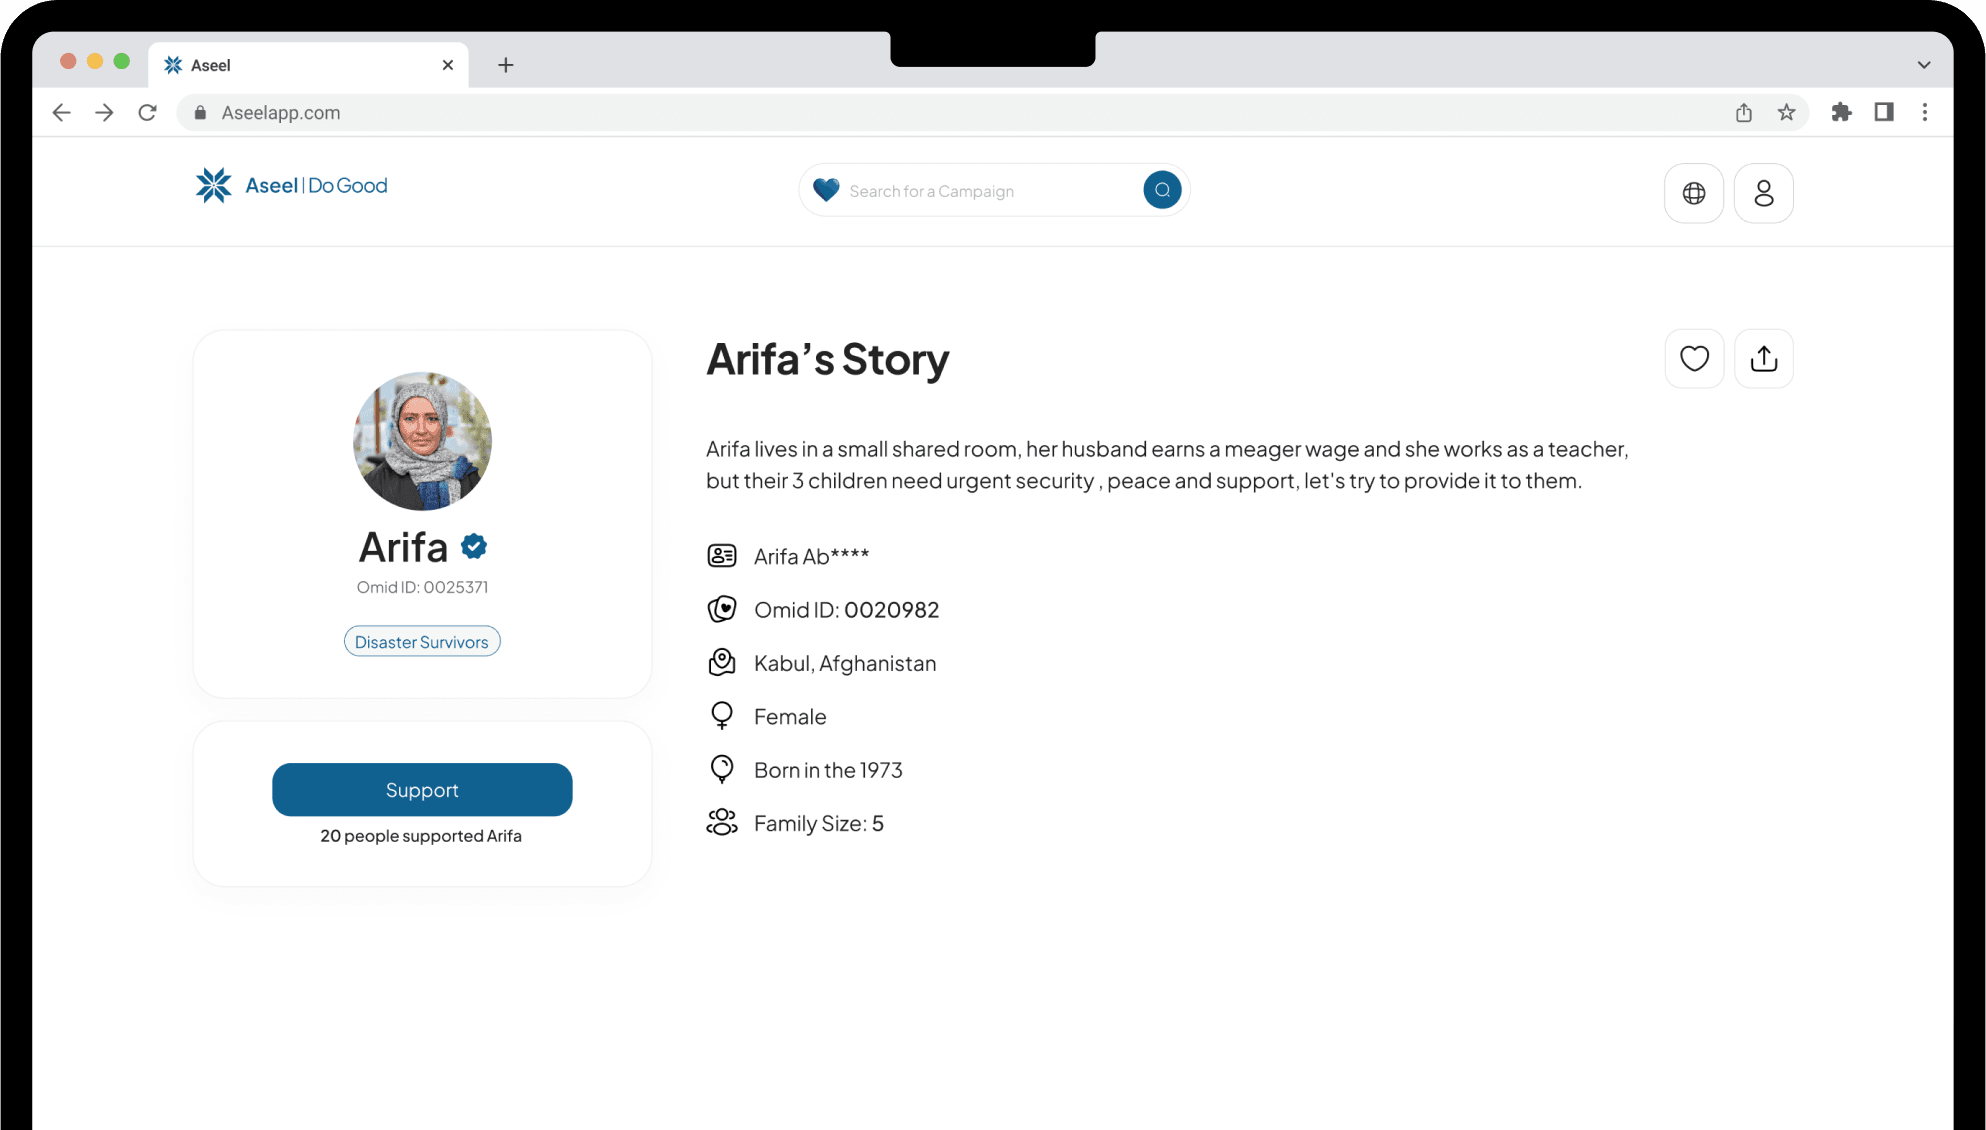
Task: Expand the tab search chevron
Action: (x=1923, y=65)
